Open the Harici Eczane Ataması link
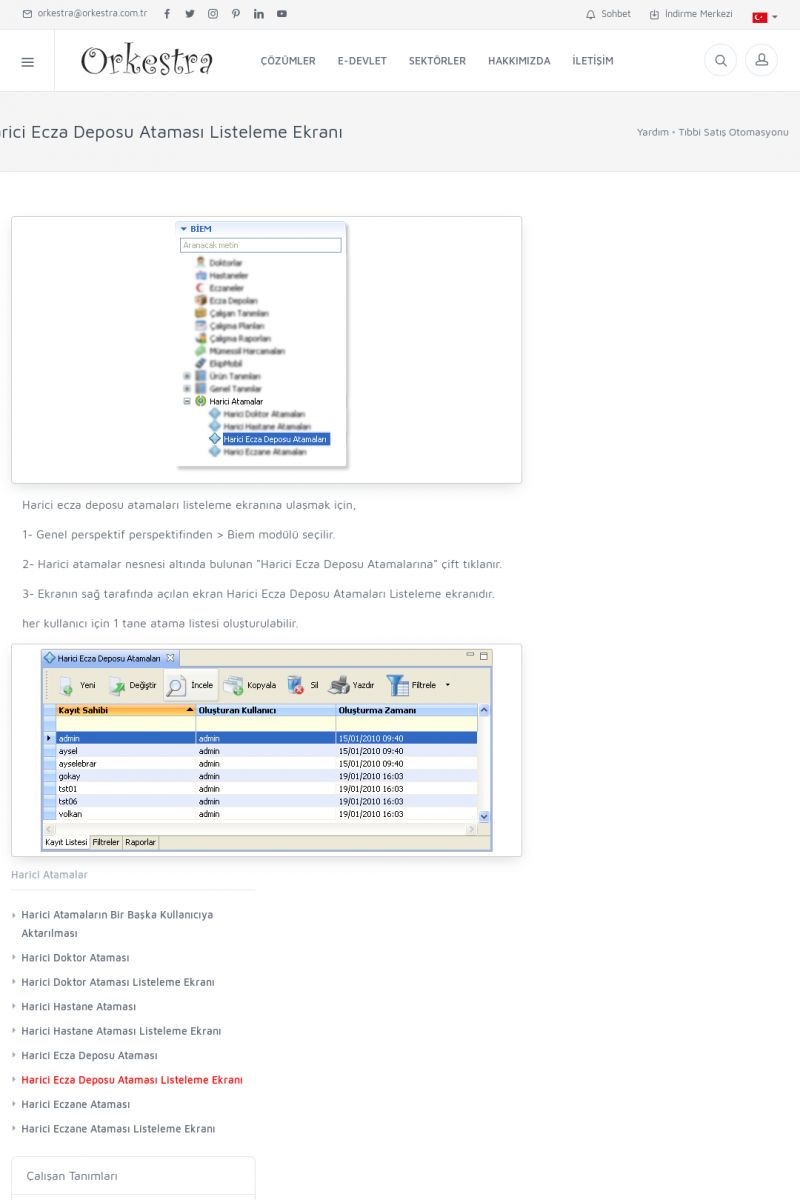Viewport: 800px width, 1200px height. point(76,1105)
